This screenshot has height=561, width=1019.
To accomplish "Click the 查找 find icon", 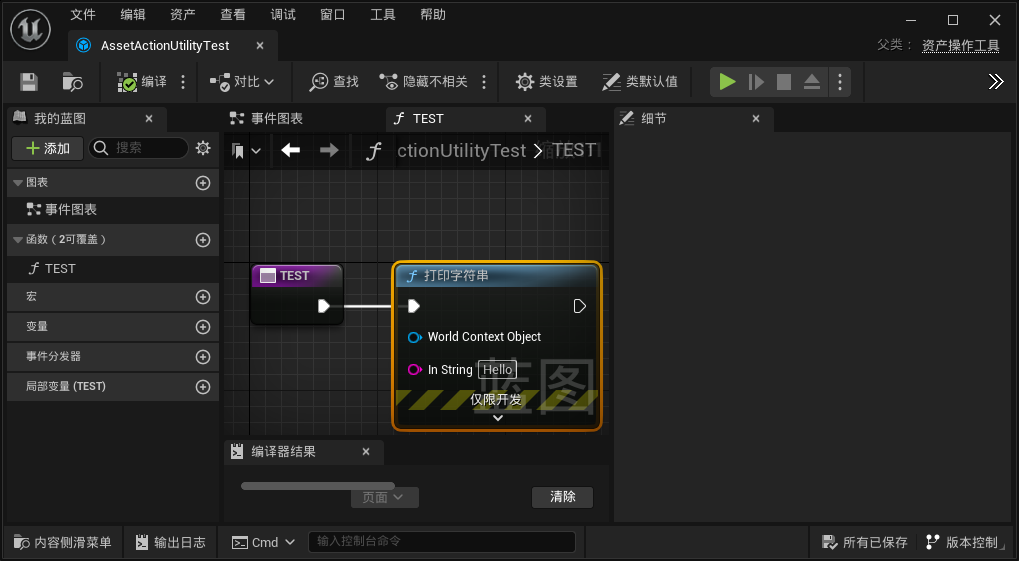I will [x=334, y=82].
